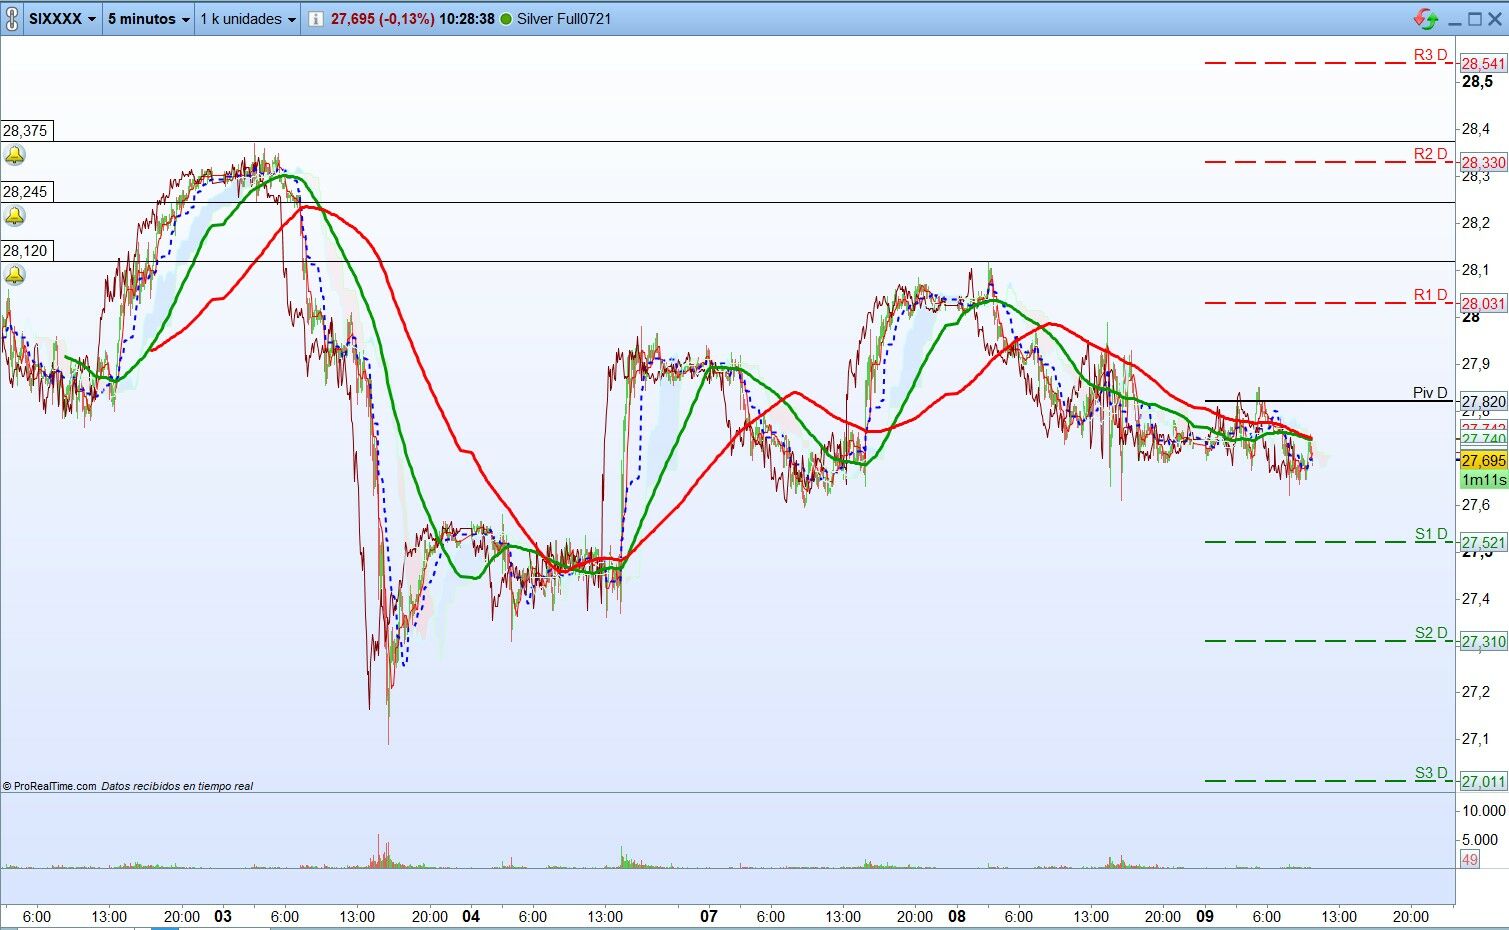1509x930 pixels.
Task: Click the ProRealTime.com copyright text
Action: coord(50,786)
